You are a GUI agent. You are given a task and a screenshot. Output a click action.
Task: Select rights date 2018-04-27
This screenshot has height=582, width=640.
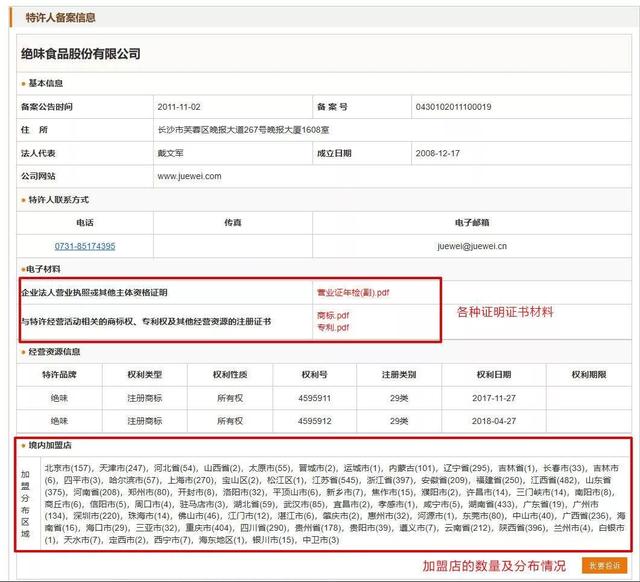(x=494, y=421)
